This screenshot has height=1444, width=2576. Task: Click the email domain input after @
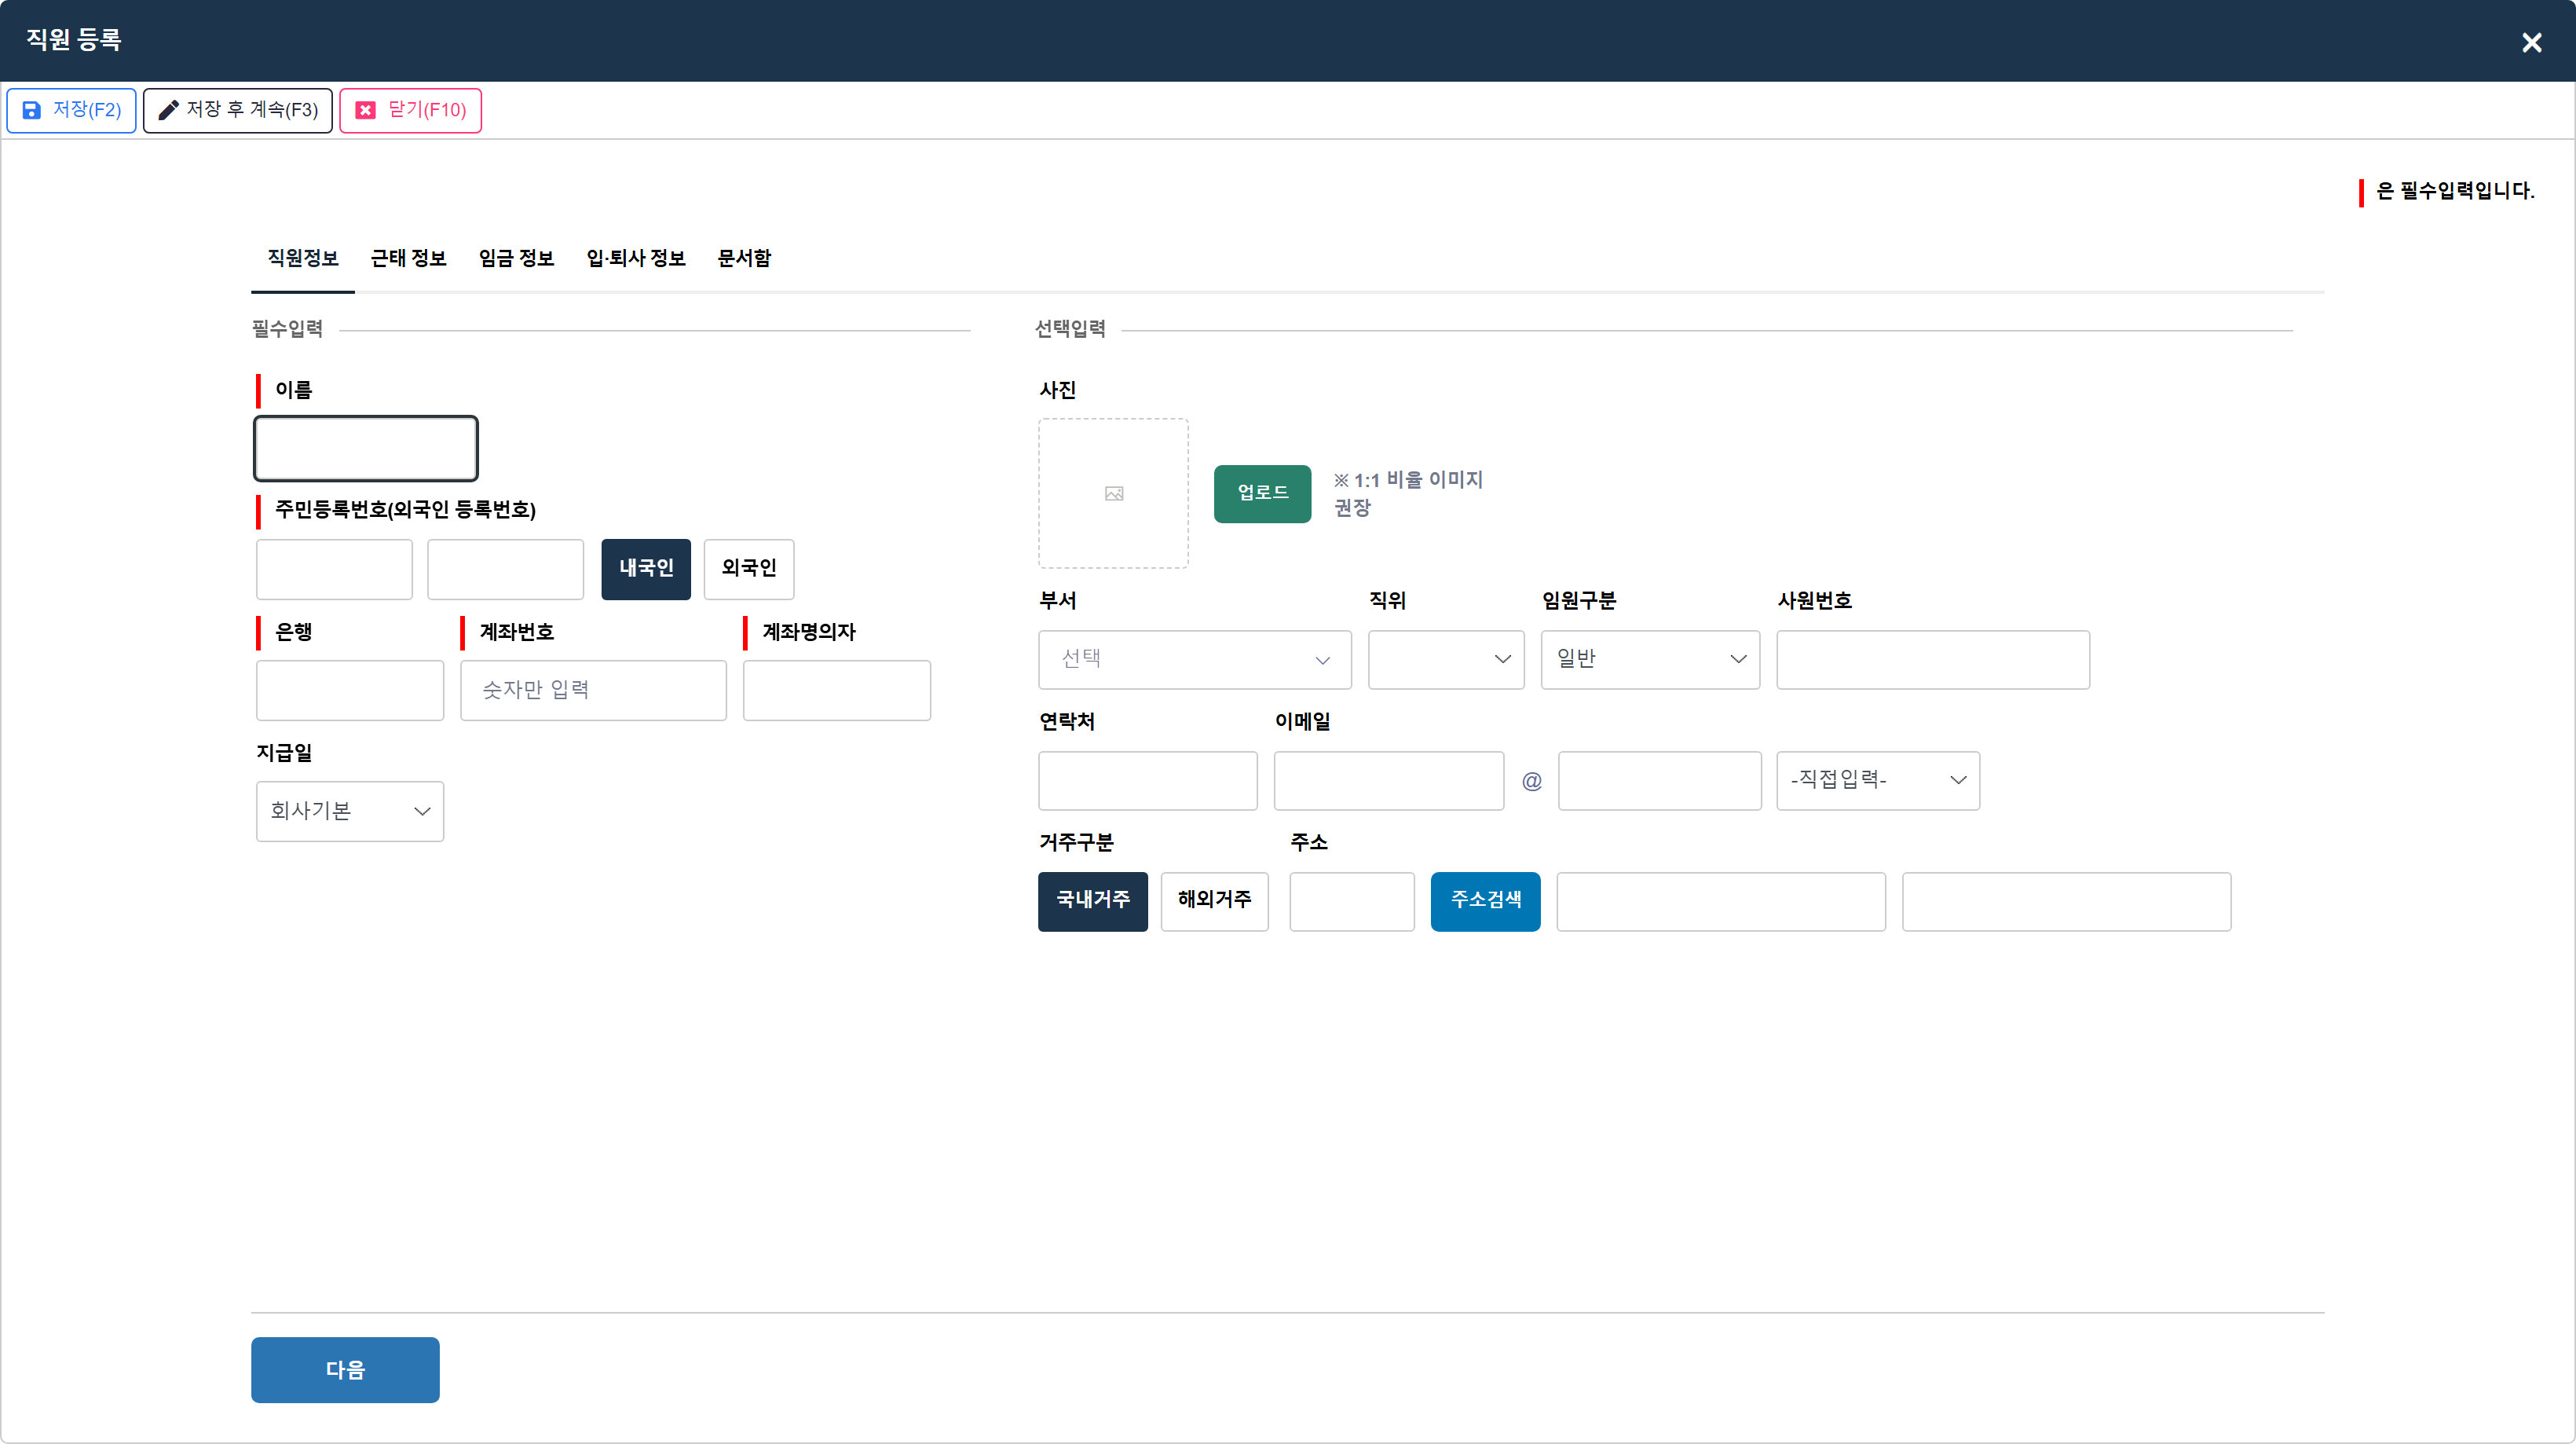pos(1659,780)
